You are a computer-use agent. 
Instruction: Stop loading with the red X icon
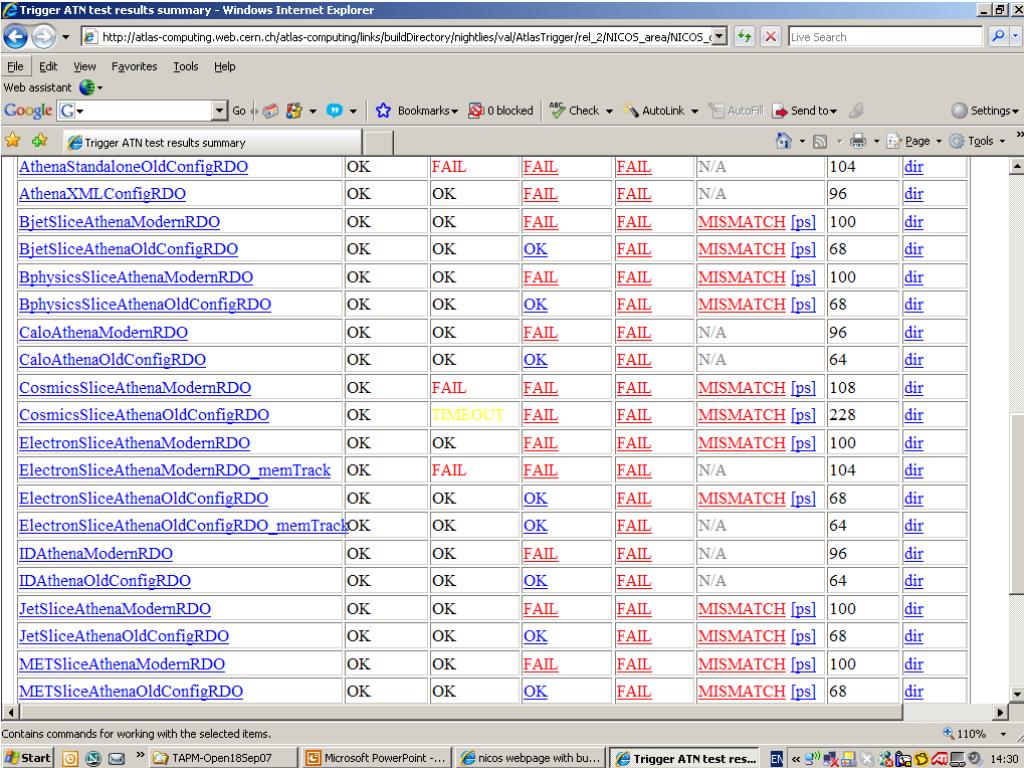pyautogui.click(x=771, y=37)
